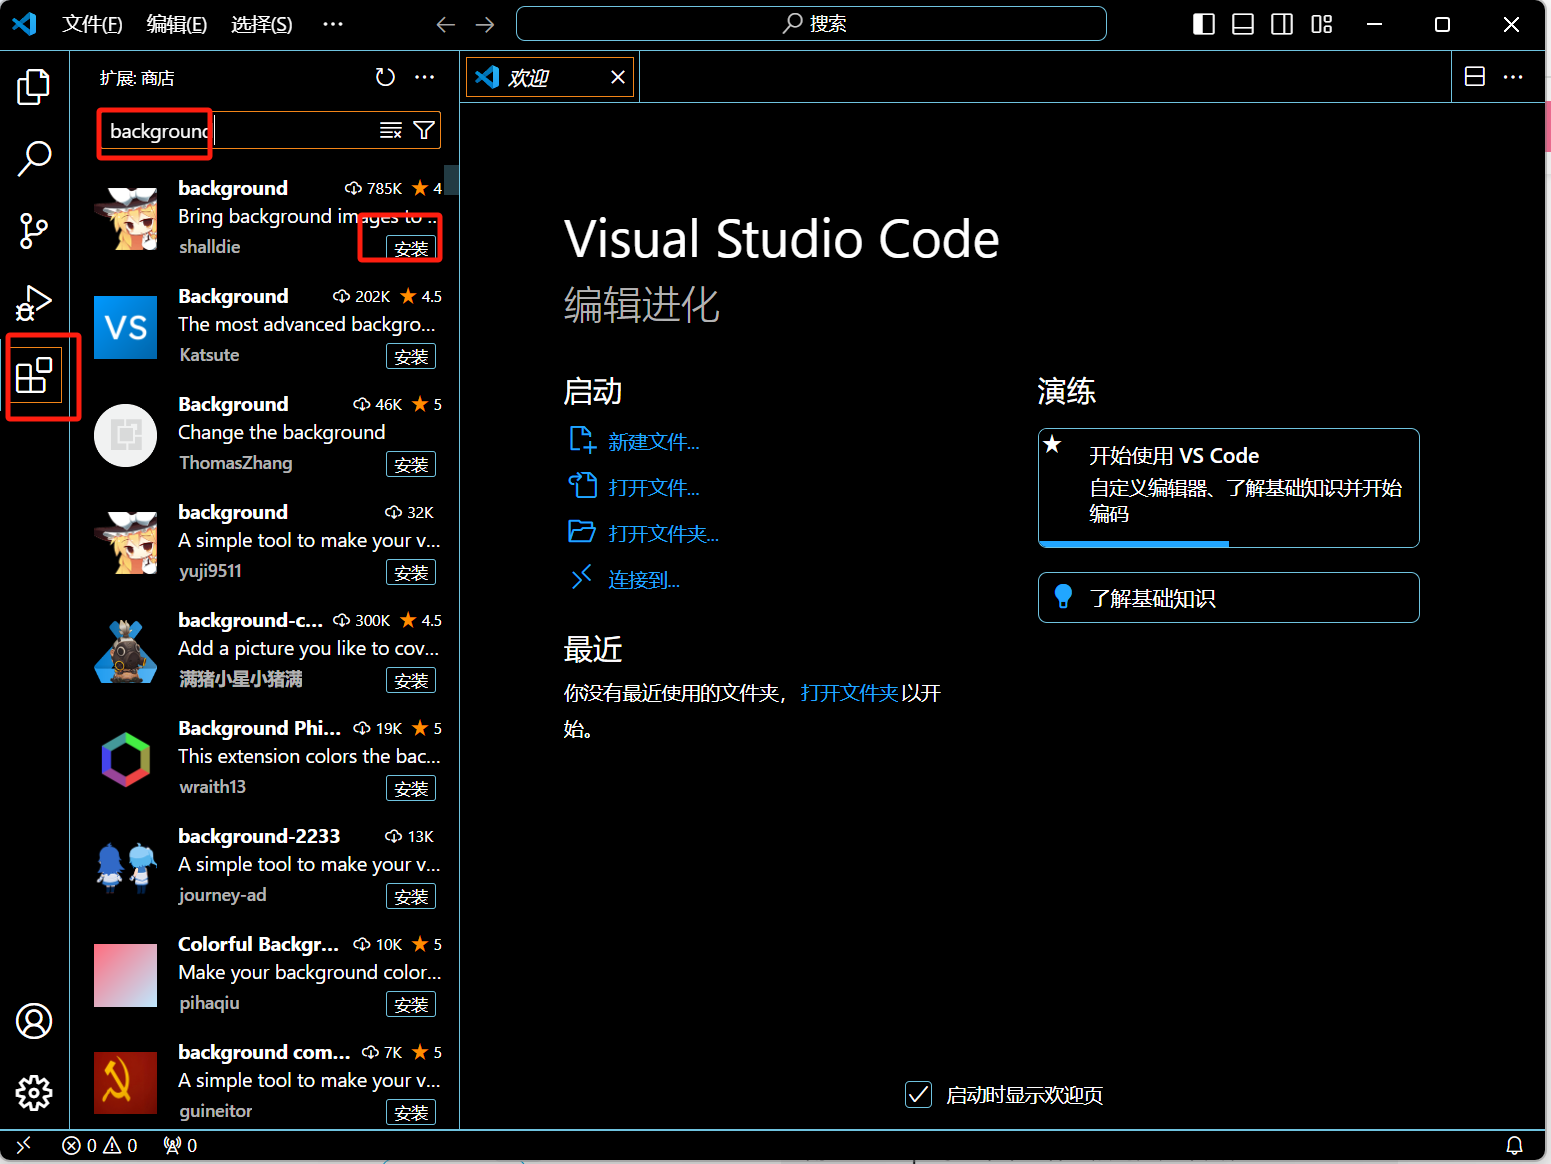Install journey-ad background-2233 extension

coord(411,896)
